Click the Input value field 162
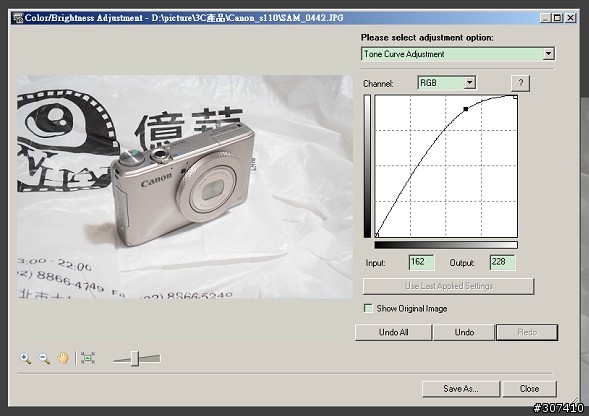This screenshot has height=416, width=589. (421, 262)
